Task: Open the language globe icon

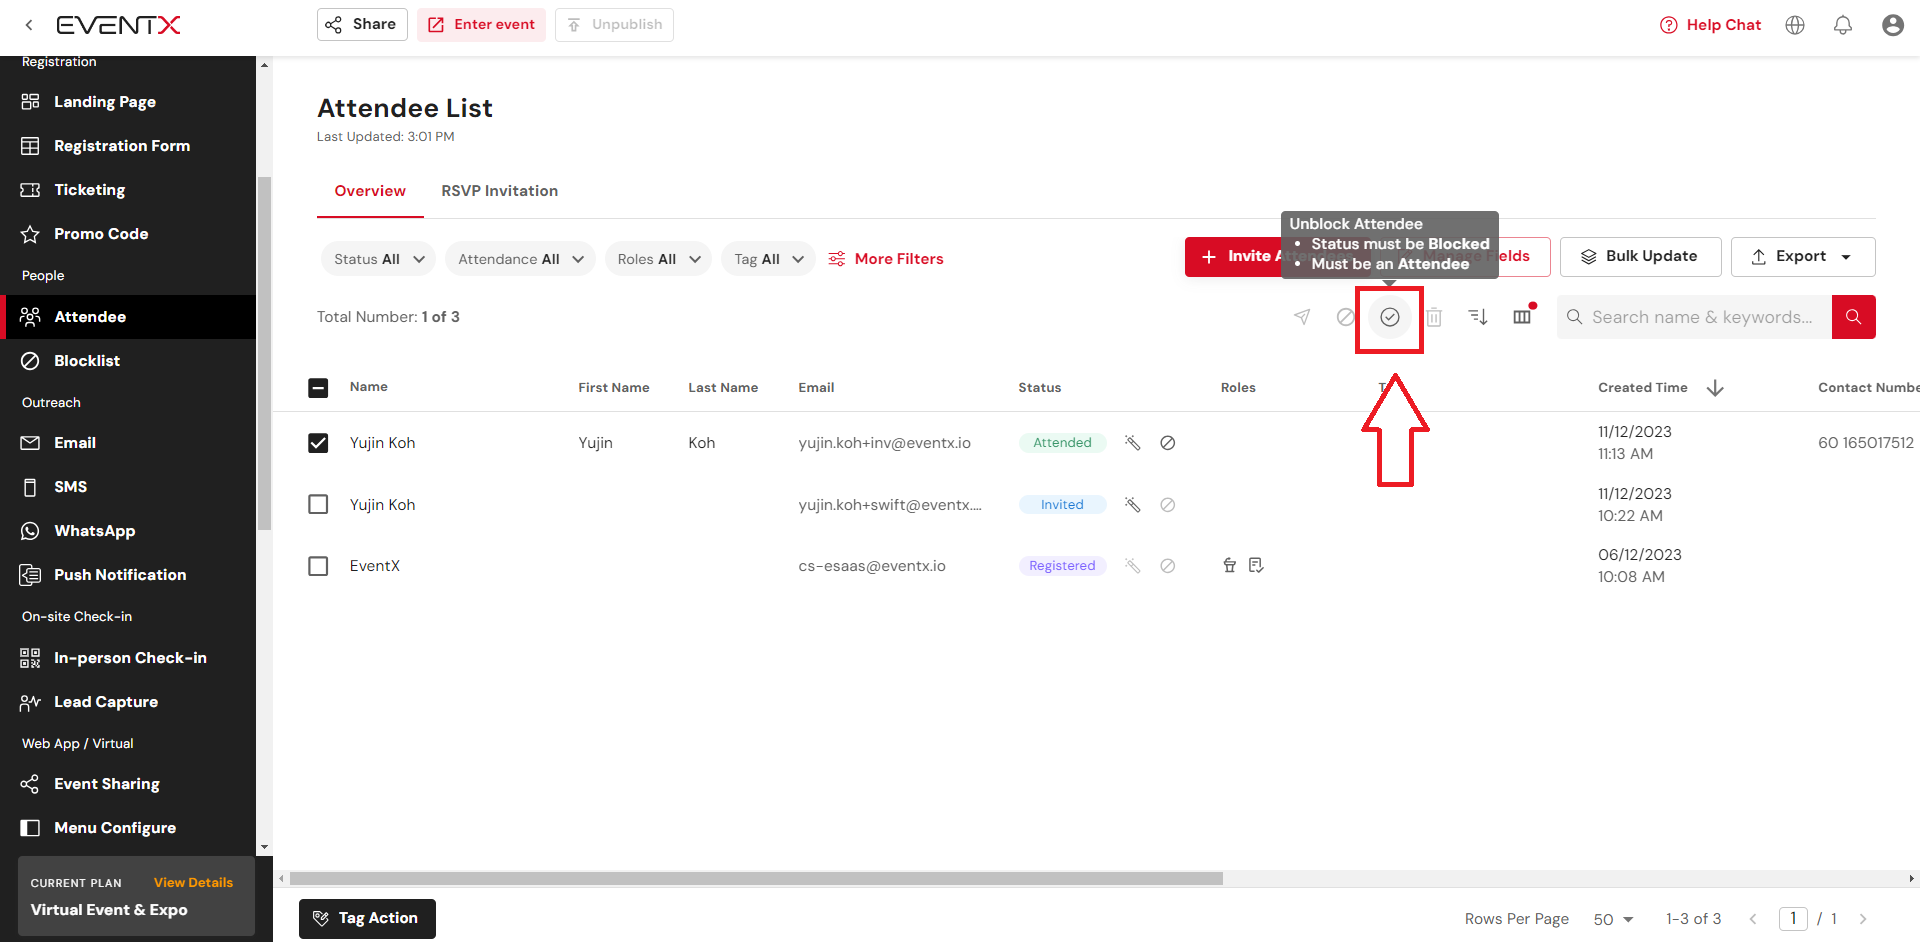Action: [1795, 25]
